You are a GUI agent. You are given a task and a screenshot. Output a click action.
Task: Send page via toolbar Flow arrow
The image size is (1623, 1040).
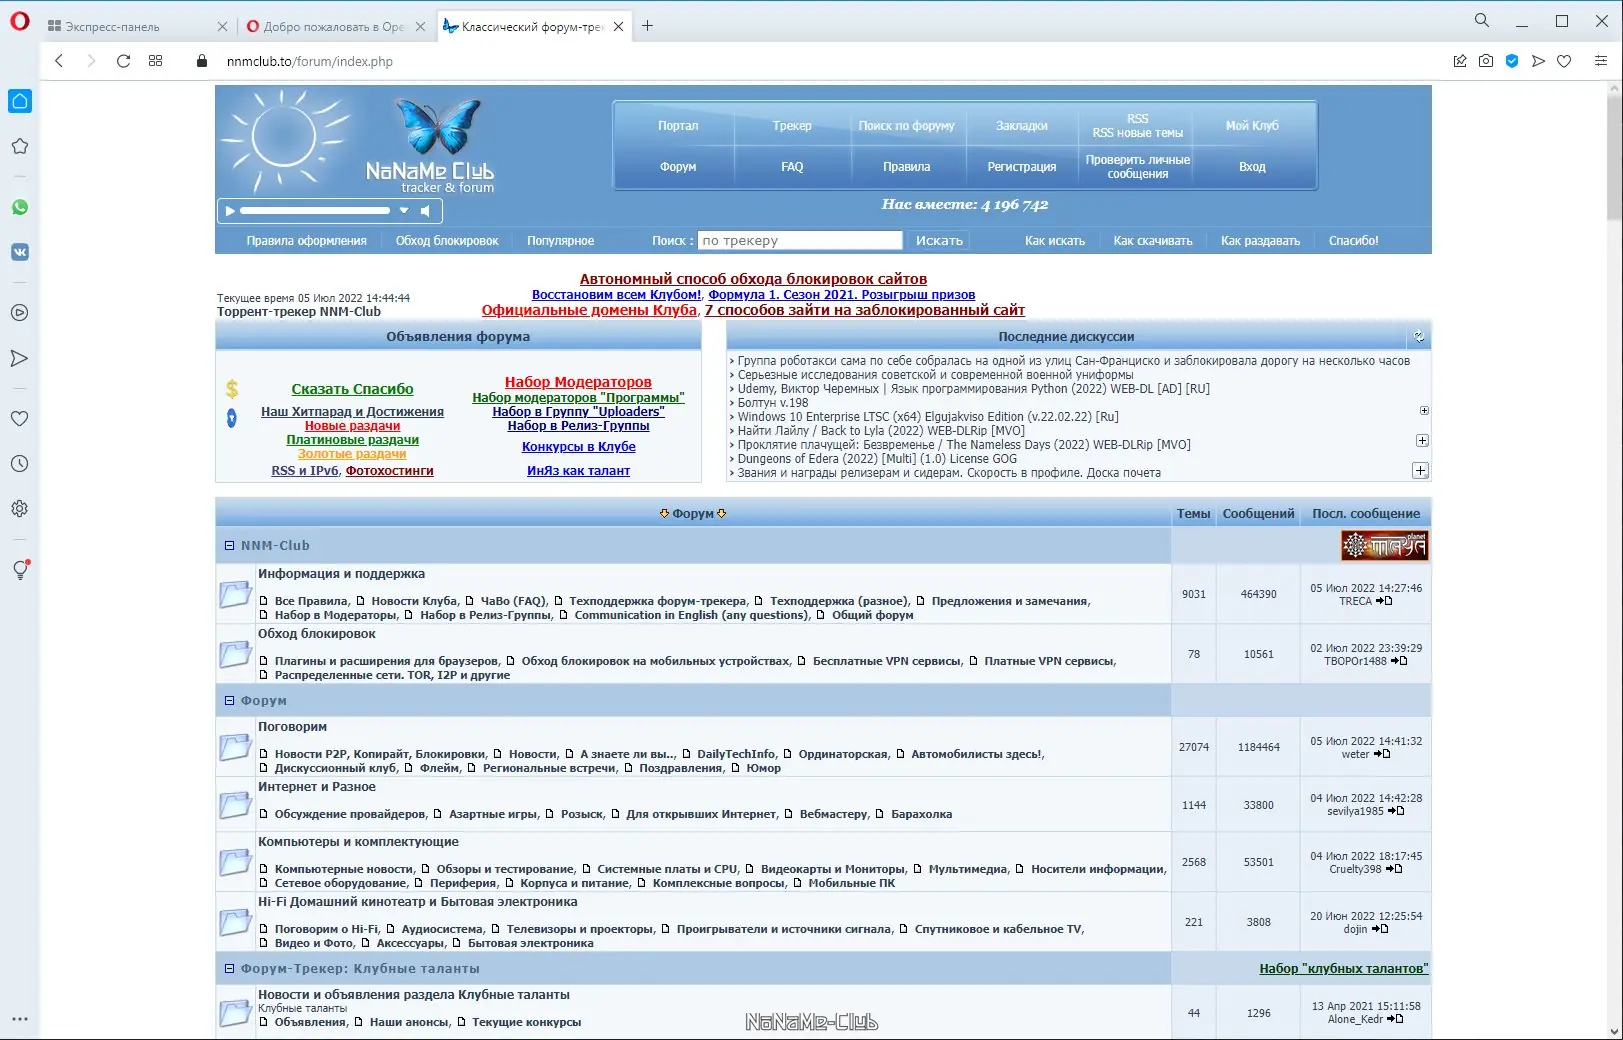(x=1538, y=61)
